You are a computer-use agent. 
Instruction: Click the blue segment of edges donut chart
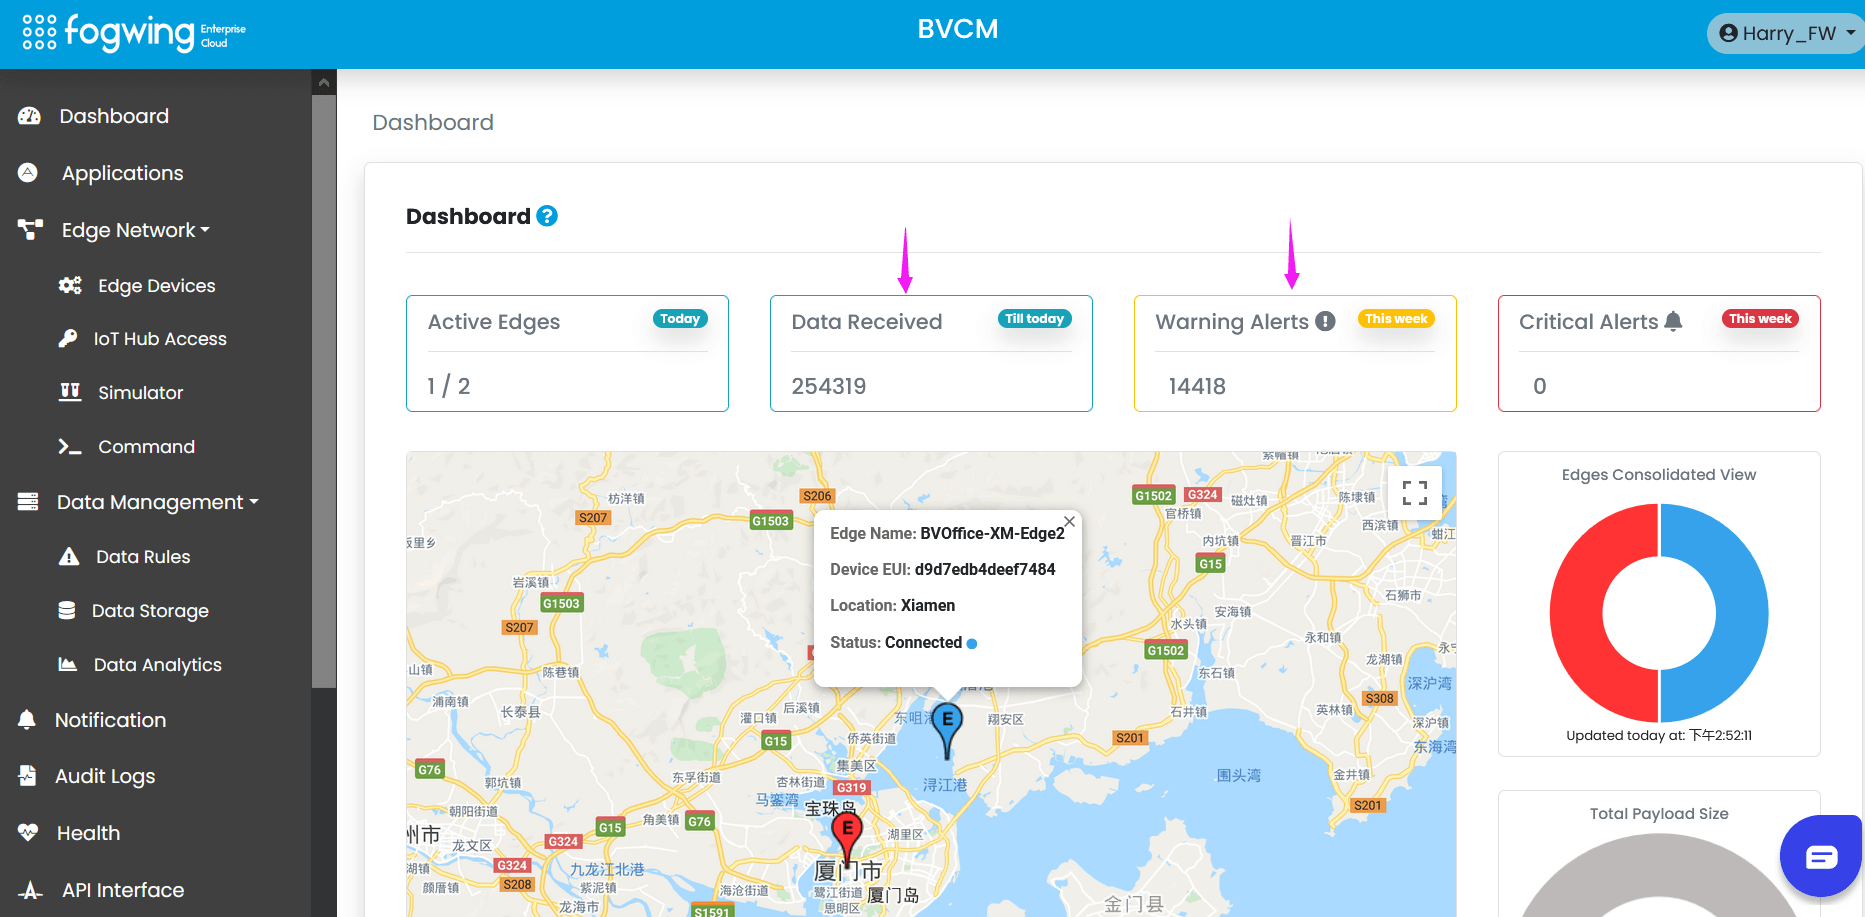[x=1743, y=613]
